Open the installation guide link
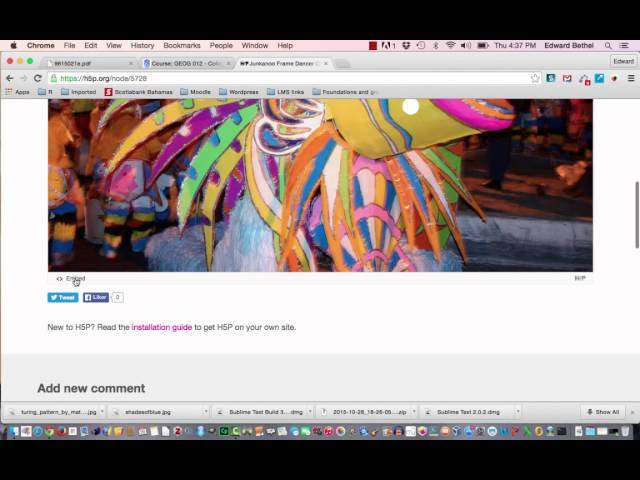 coord(162,327)
